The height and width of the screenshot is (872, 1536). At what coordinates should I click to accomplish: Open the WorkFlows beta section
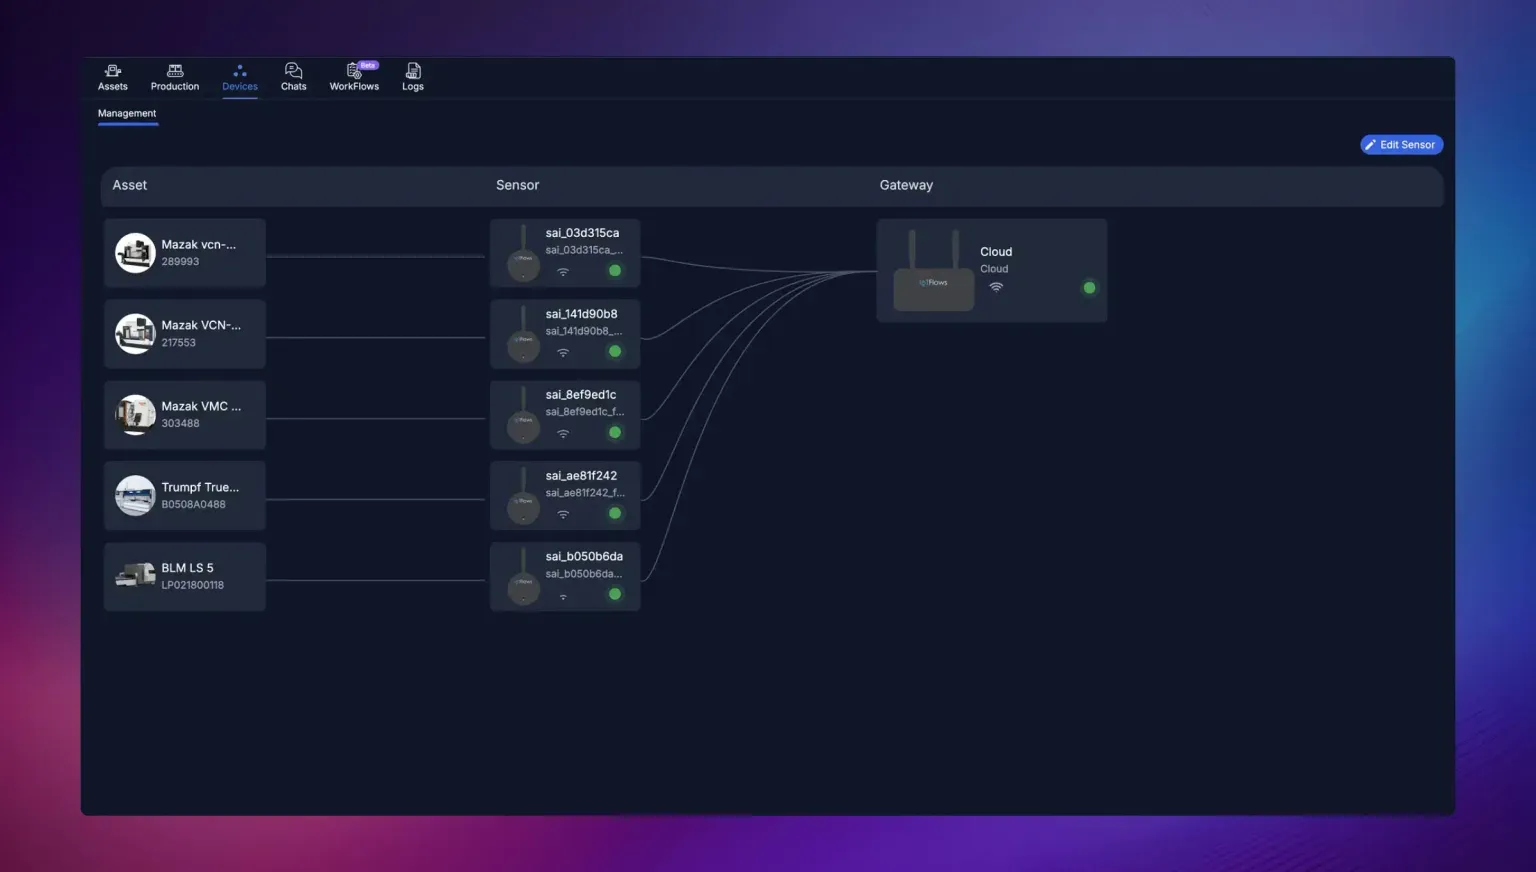(x=355, y=77)
